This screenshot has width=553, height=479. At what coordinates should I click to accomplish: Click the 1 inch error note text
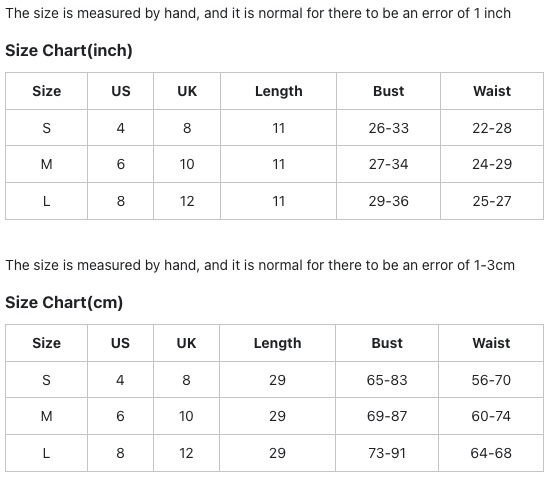coord(258,13)
